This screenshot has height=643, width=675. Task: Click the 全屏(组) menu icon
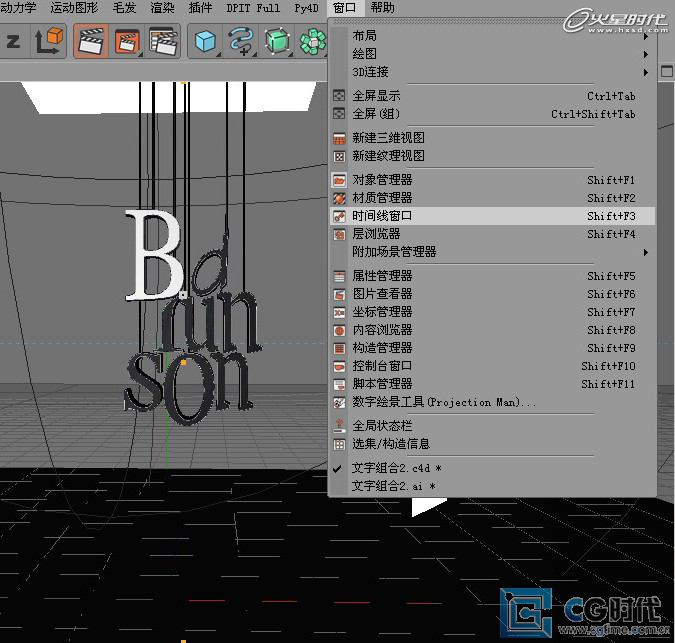tap(339, 114)
